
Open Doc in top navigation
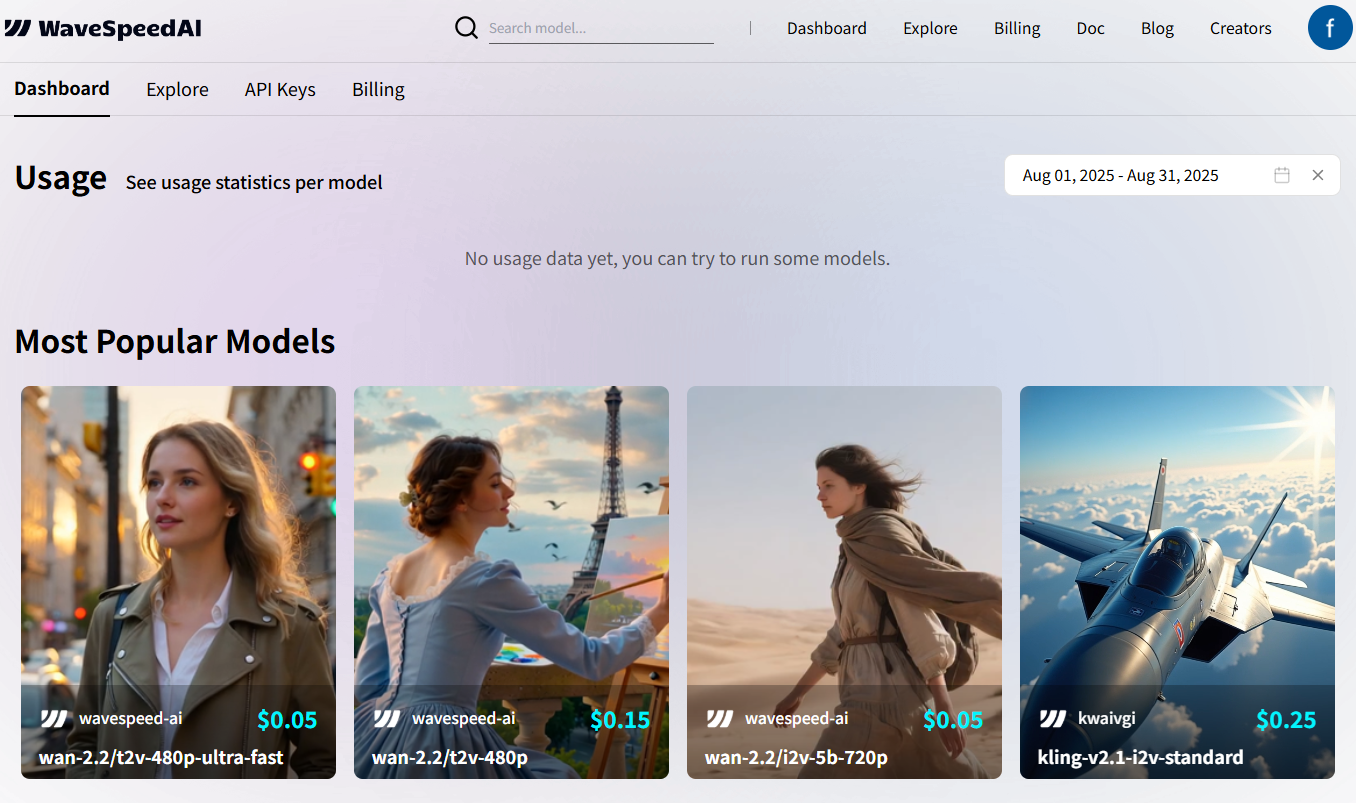coord(1091,28)
